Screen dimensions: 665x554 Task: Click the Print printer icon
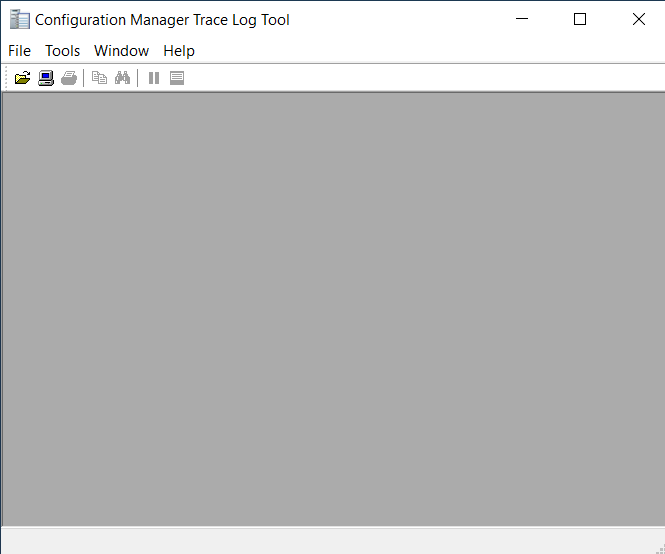(69, 78)
